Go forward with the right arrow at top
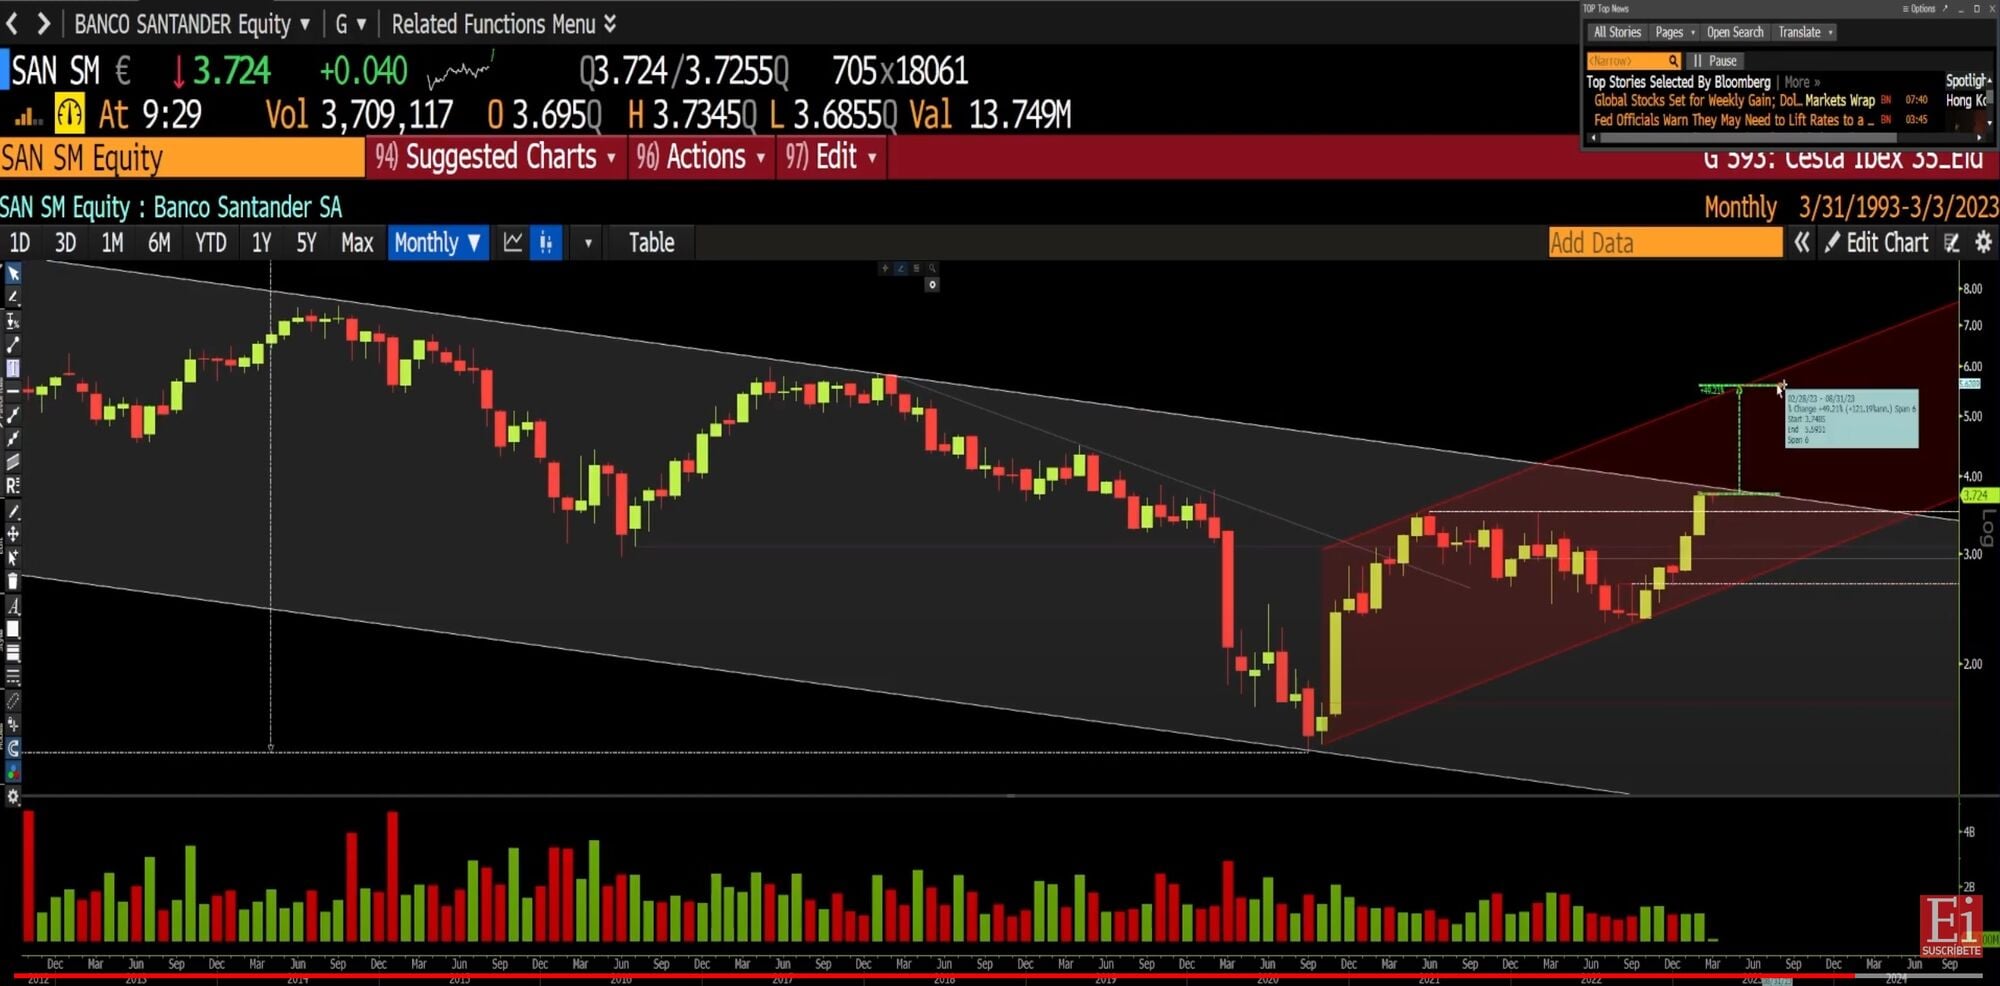The image size is (2000, 986). point(43,23)
